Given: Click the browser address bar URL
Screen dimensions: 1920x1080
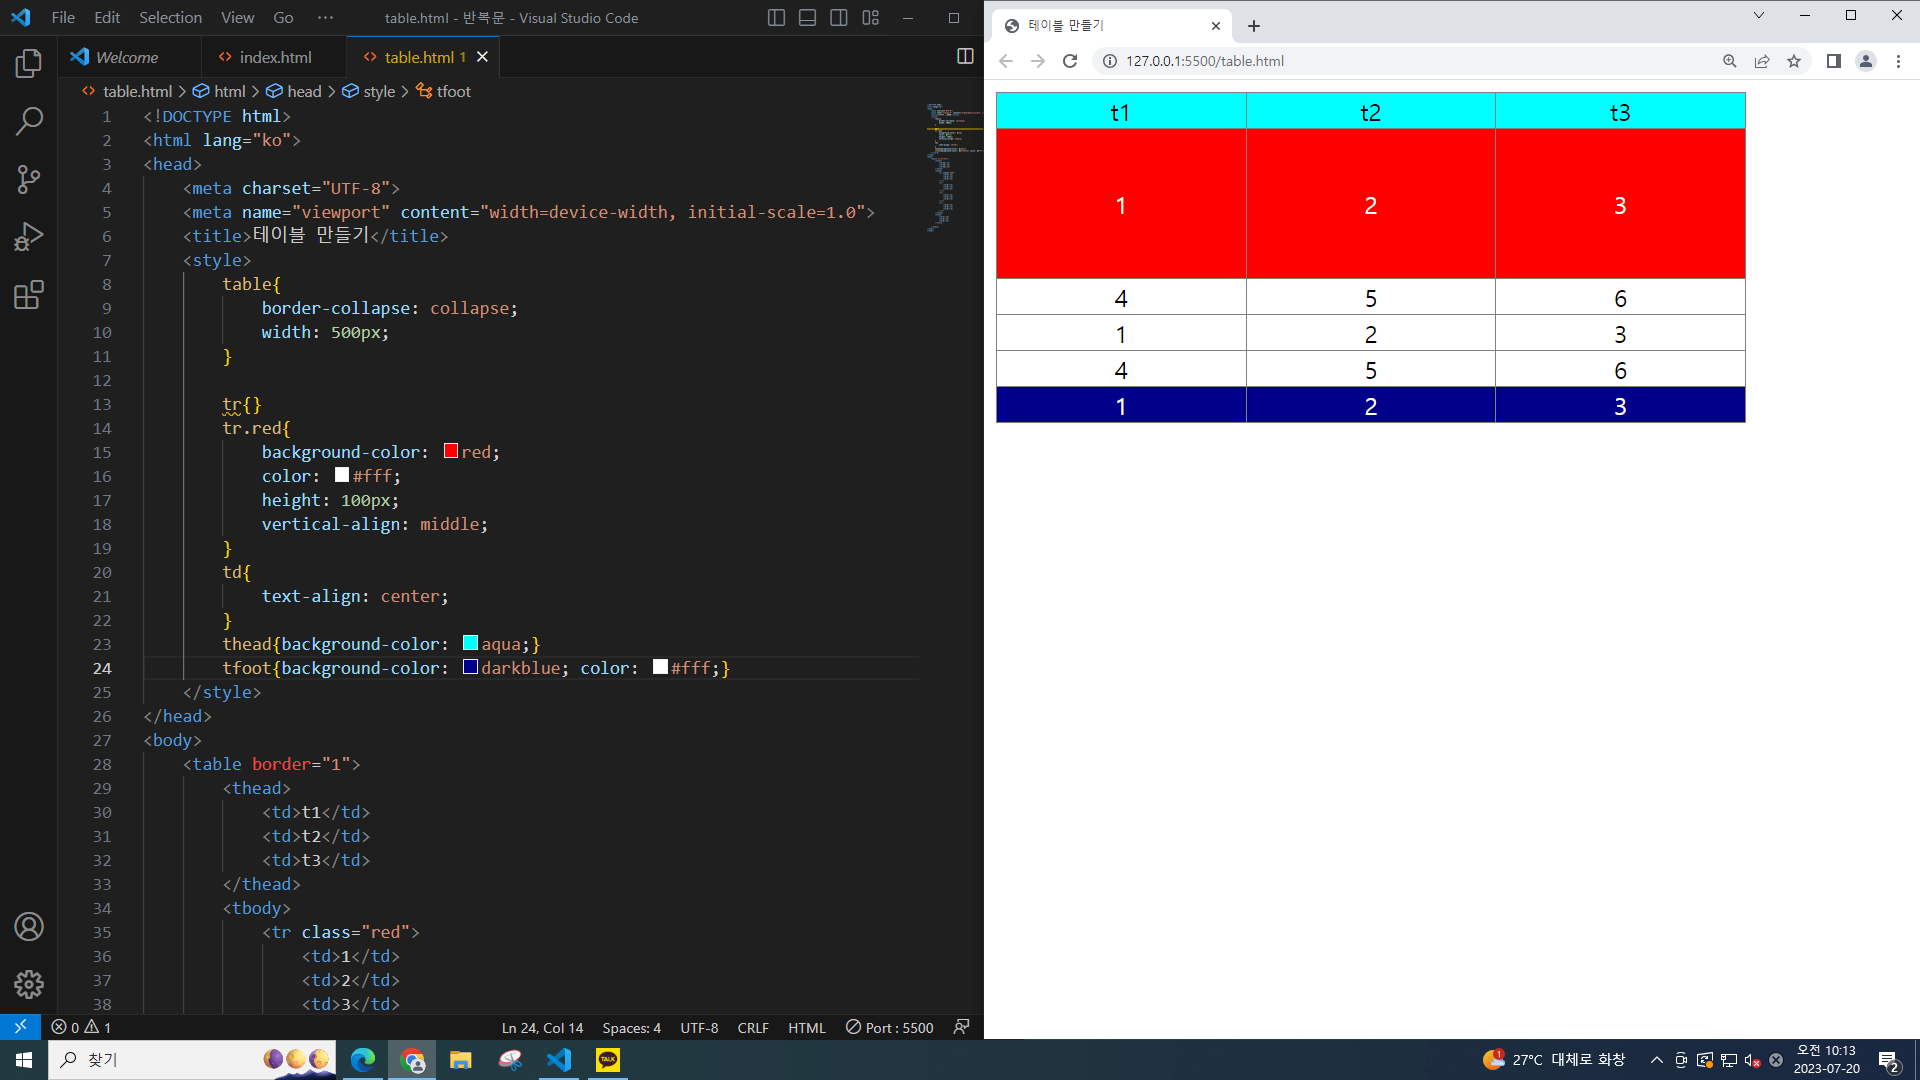Looking at the screenshot, I should (x=1204, y=61).
